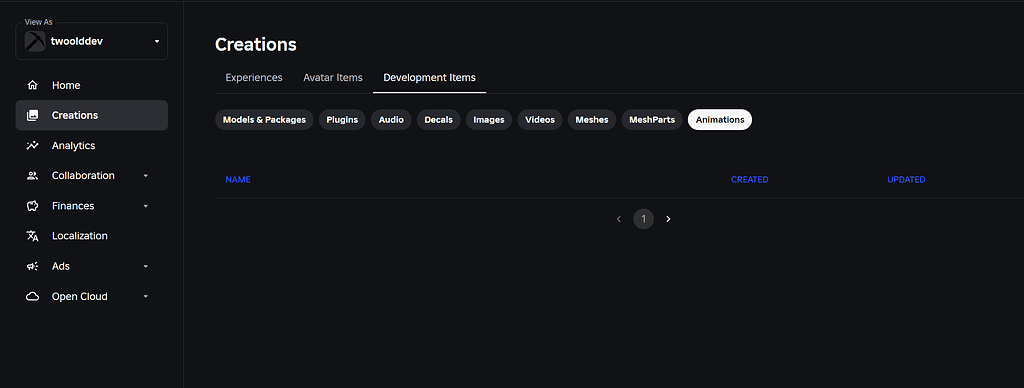Filter by Decals chip
Viewport: 1024px width, 388px height.
pos(439,120)
